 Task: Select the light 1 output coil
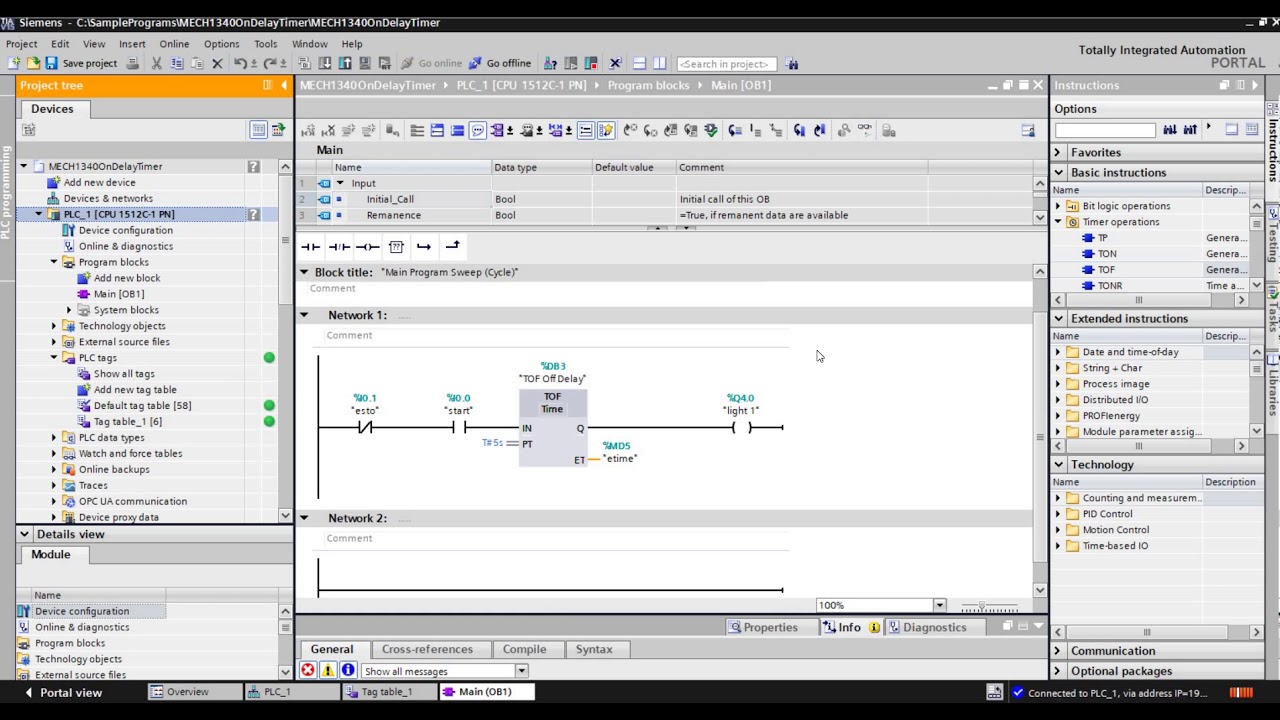click(741, 428)
